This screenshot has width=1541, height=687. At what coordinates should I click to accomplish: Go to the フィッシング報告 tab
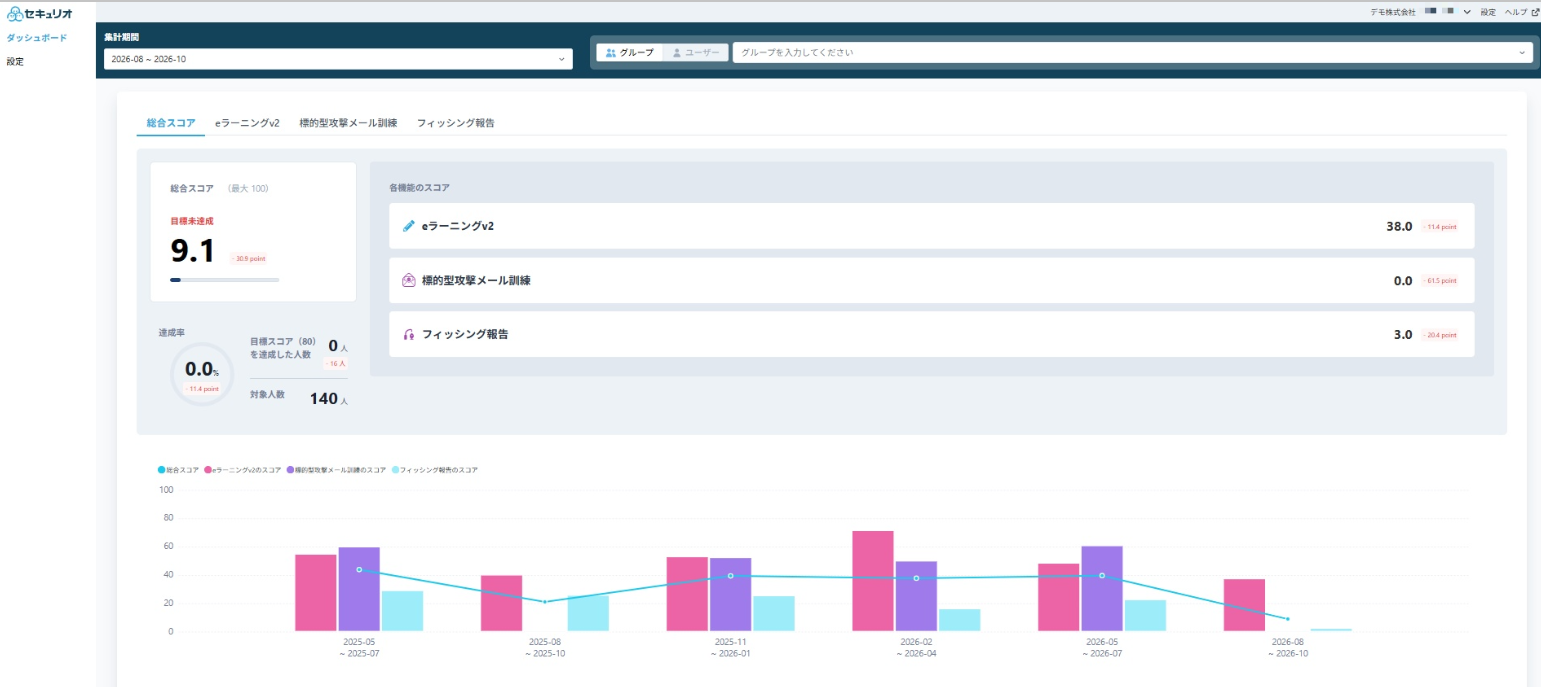coord(456,123)
